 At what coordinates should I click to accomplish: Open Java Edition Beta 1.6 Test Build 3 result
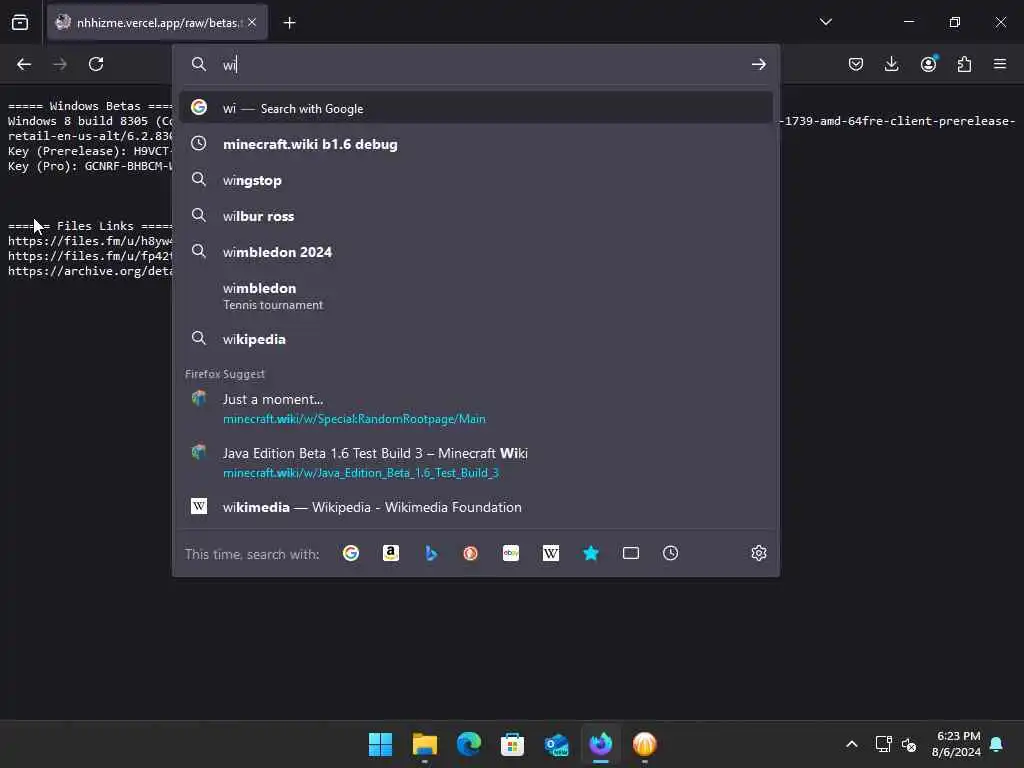click(476, 462)
